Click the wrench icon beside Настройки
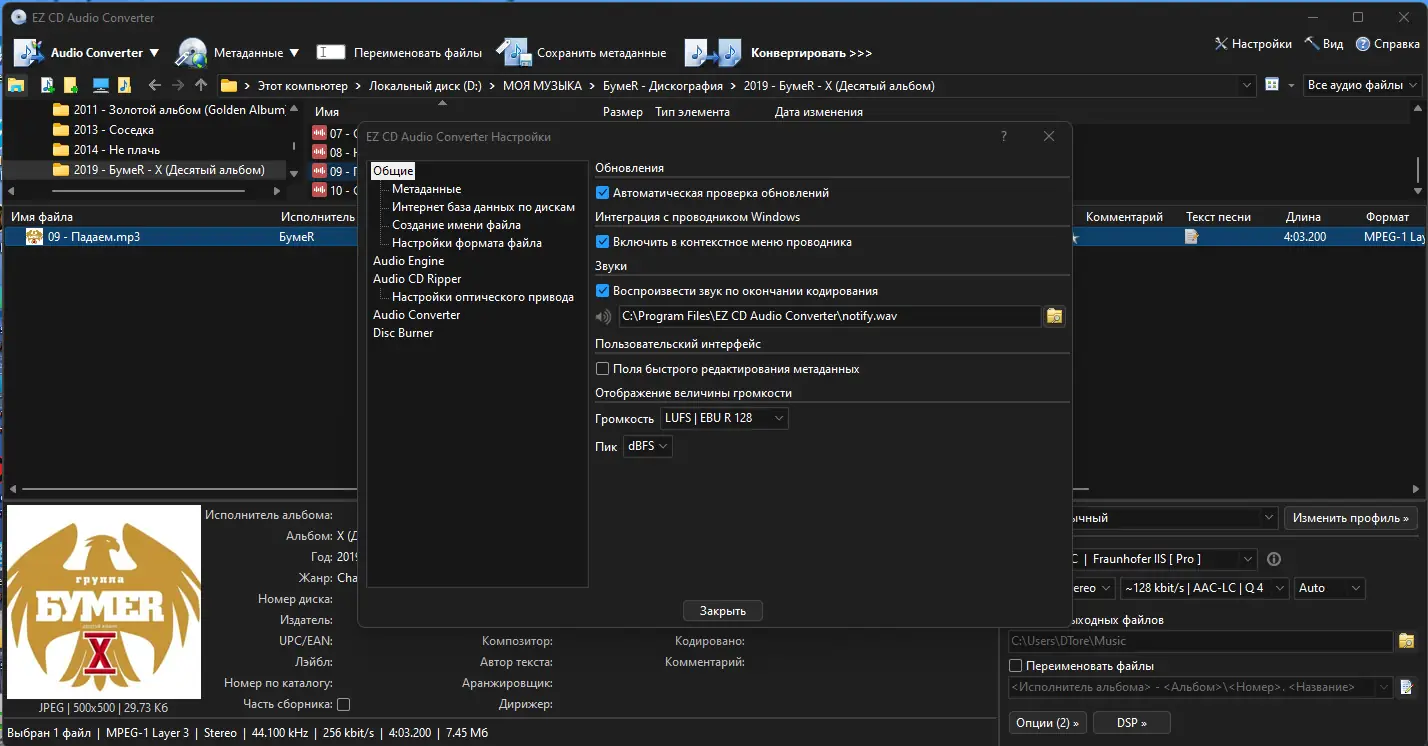Image resolution: width=1428 pixels, height=746 pixels. pyautogui.click(x=1221, y=44)
